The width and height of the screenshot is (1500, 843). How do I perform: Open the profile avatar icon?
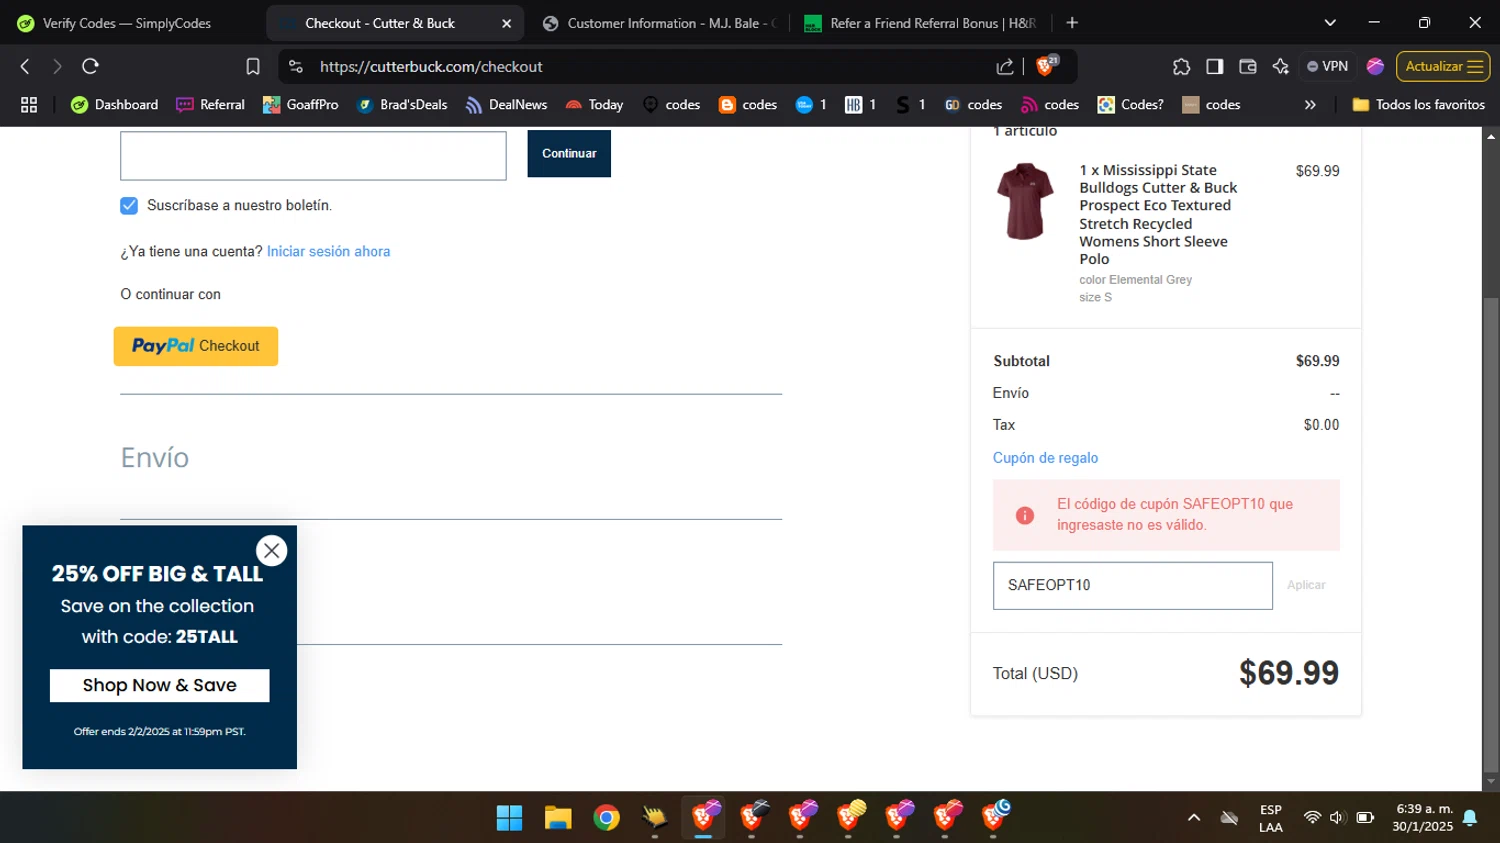pos(1375,66)
